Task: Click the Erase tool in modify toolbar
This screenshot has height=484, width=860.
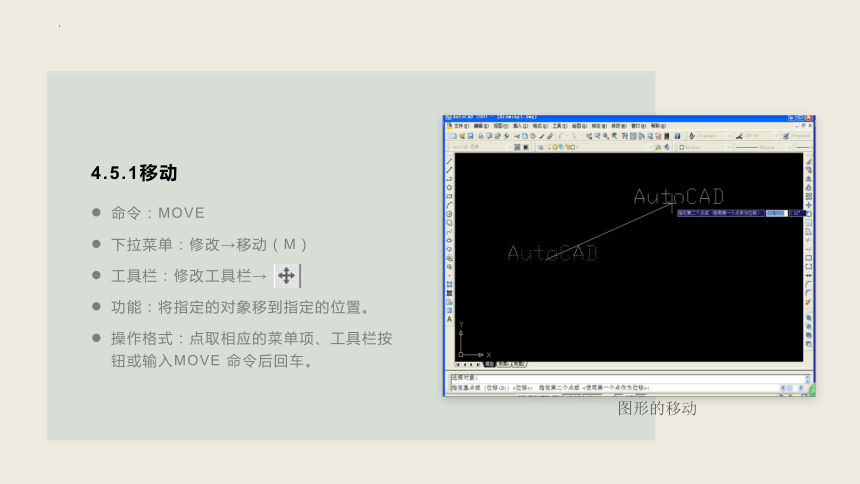Action: pos(808,161)
